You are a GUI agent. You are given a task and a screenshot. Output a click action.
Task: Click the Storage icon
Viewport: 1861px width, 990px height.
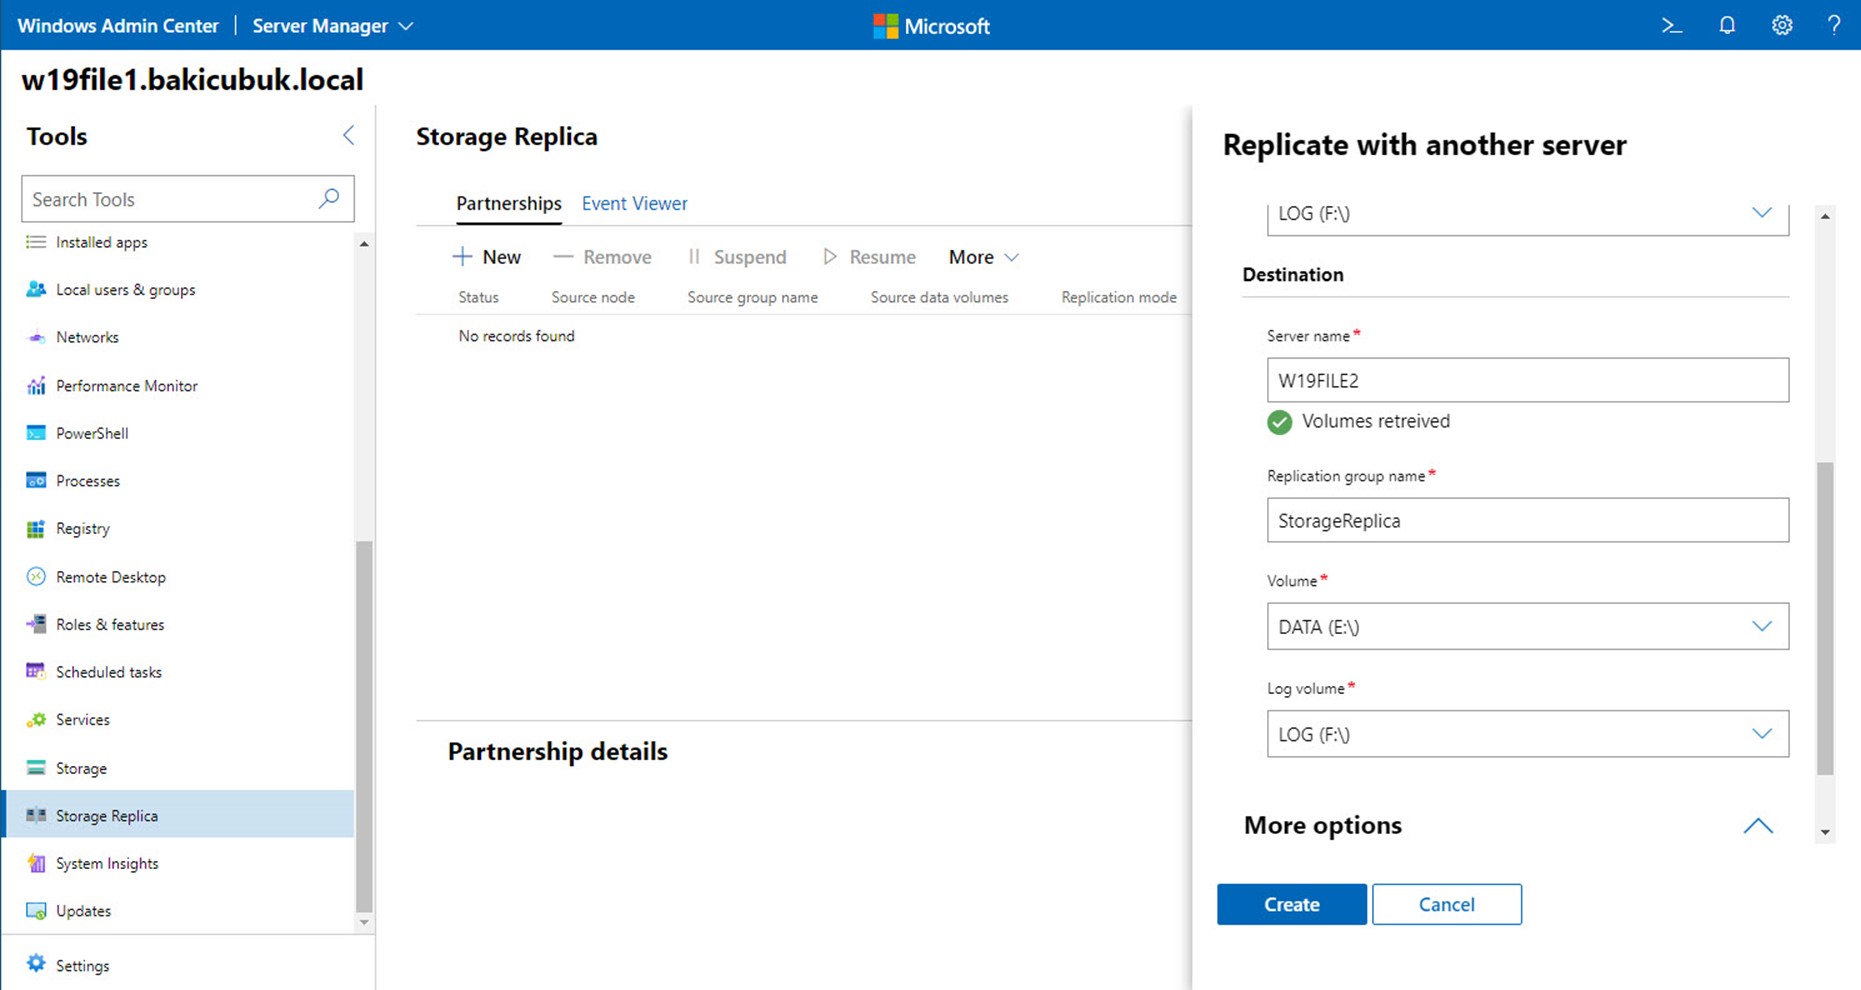click(x=36, y=768)
